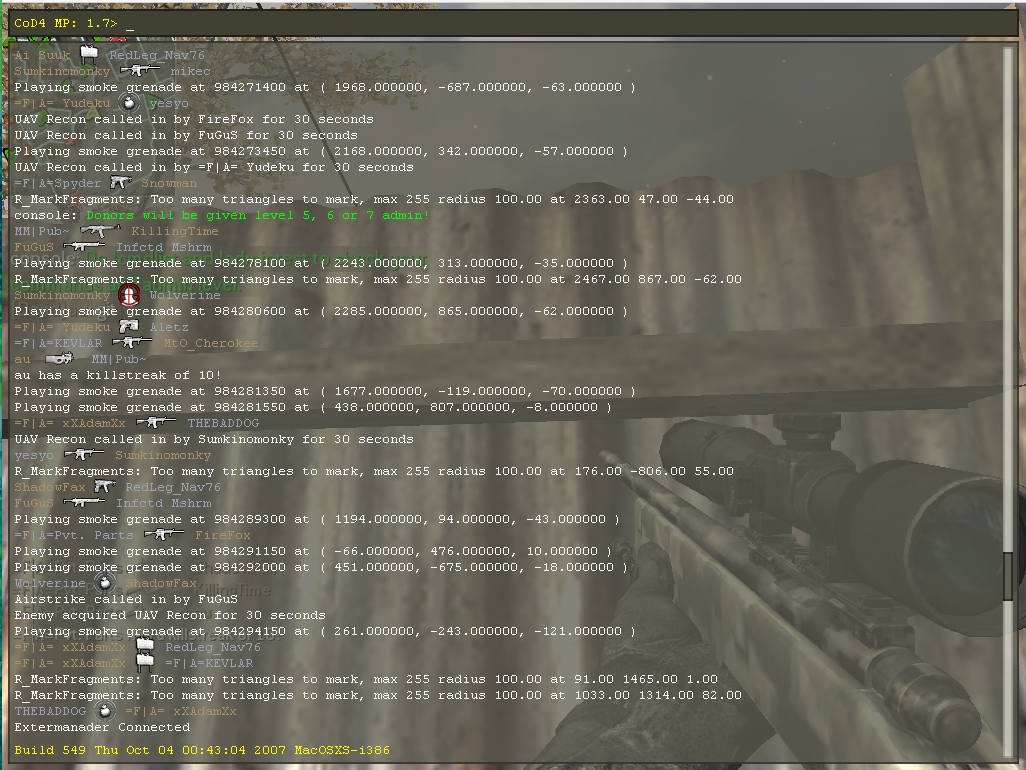Screen dimensions: 1026x770
Task: Click the rifle icon between MM|Pub~ and KillingTime
Action: [x=100, y=230]
